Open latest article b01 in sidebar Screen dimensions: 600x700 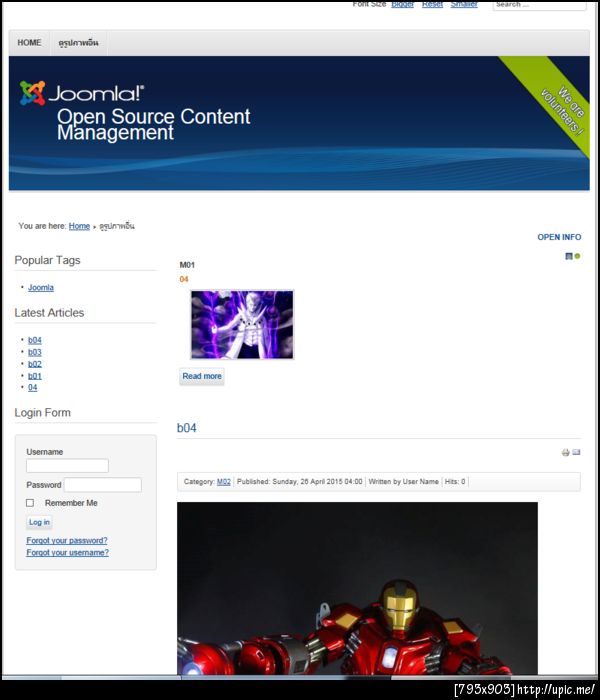point(35,376)
